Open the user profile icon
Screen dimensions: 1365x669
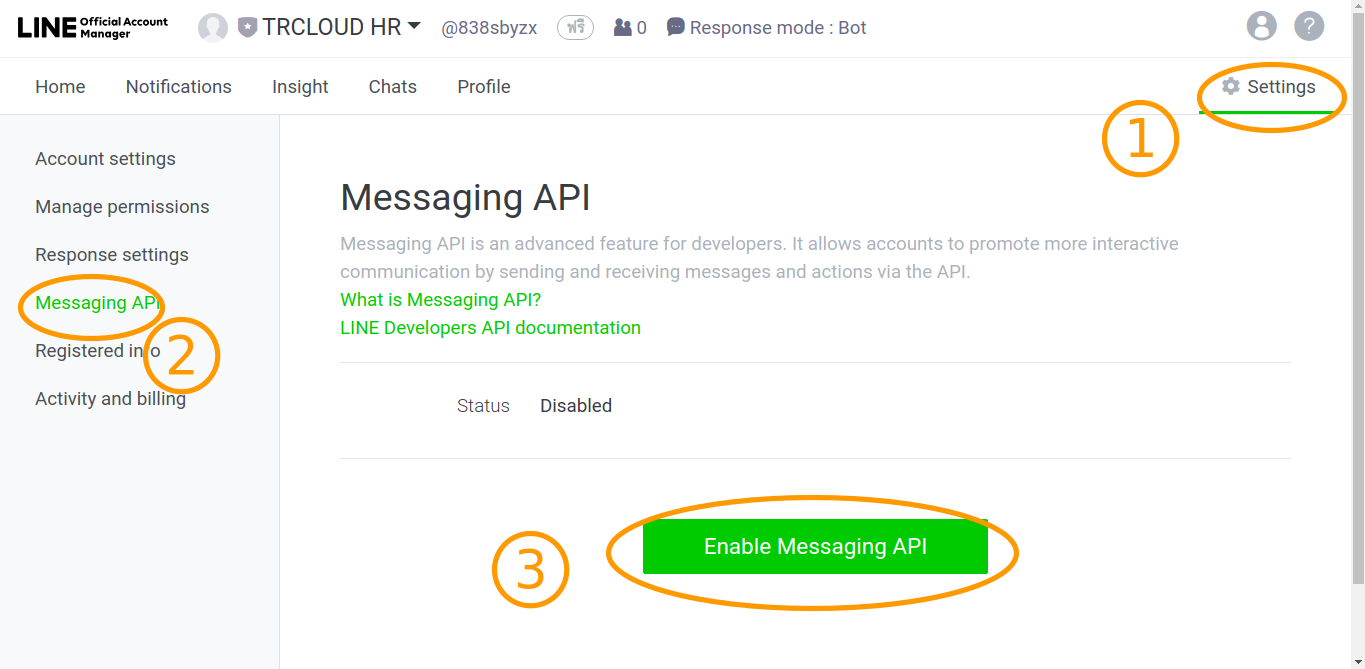point(1262,26)
